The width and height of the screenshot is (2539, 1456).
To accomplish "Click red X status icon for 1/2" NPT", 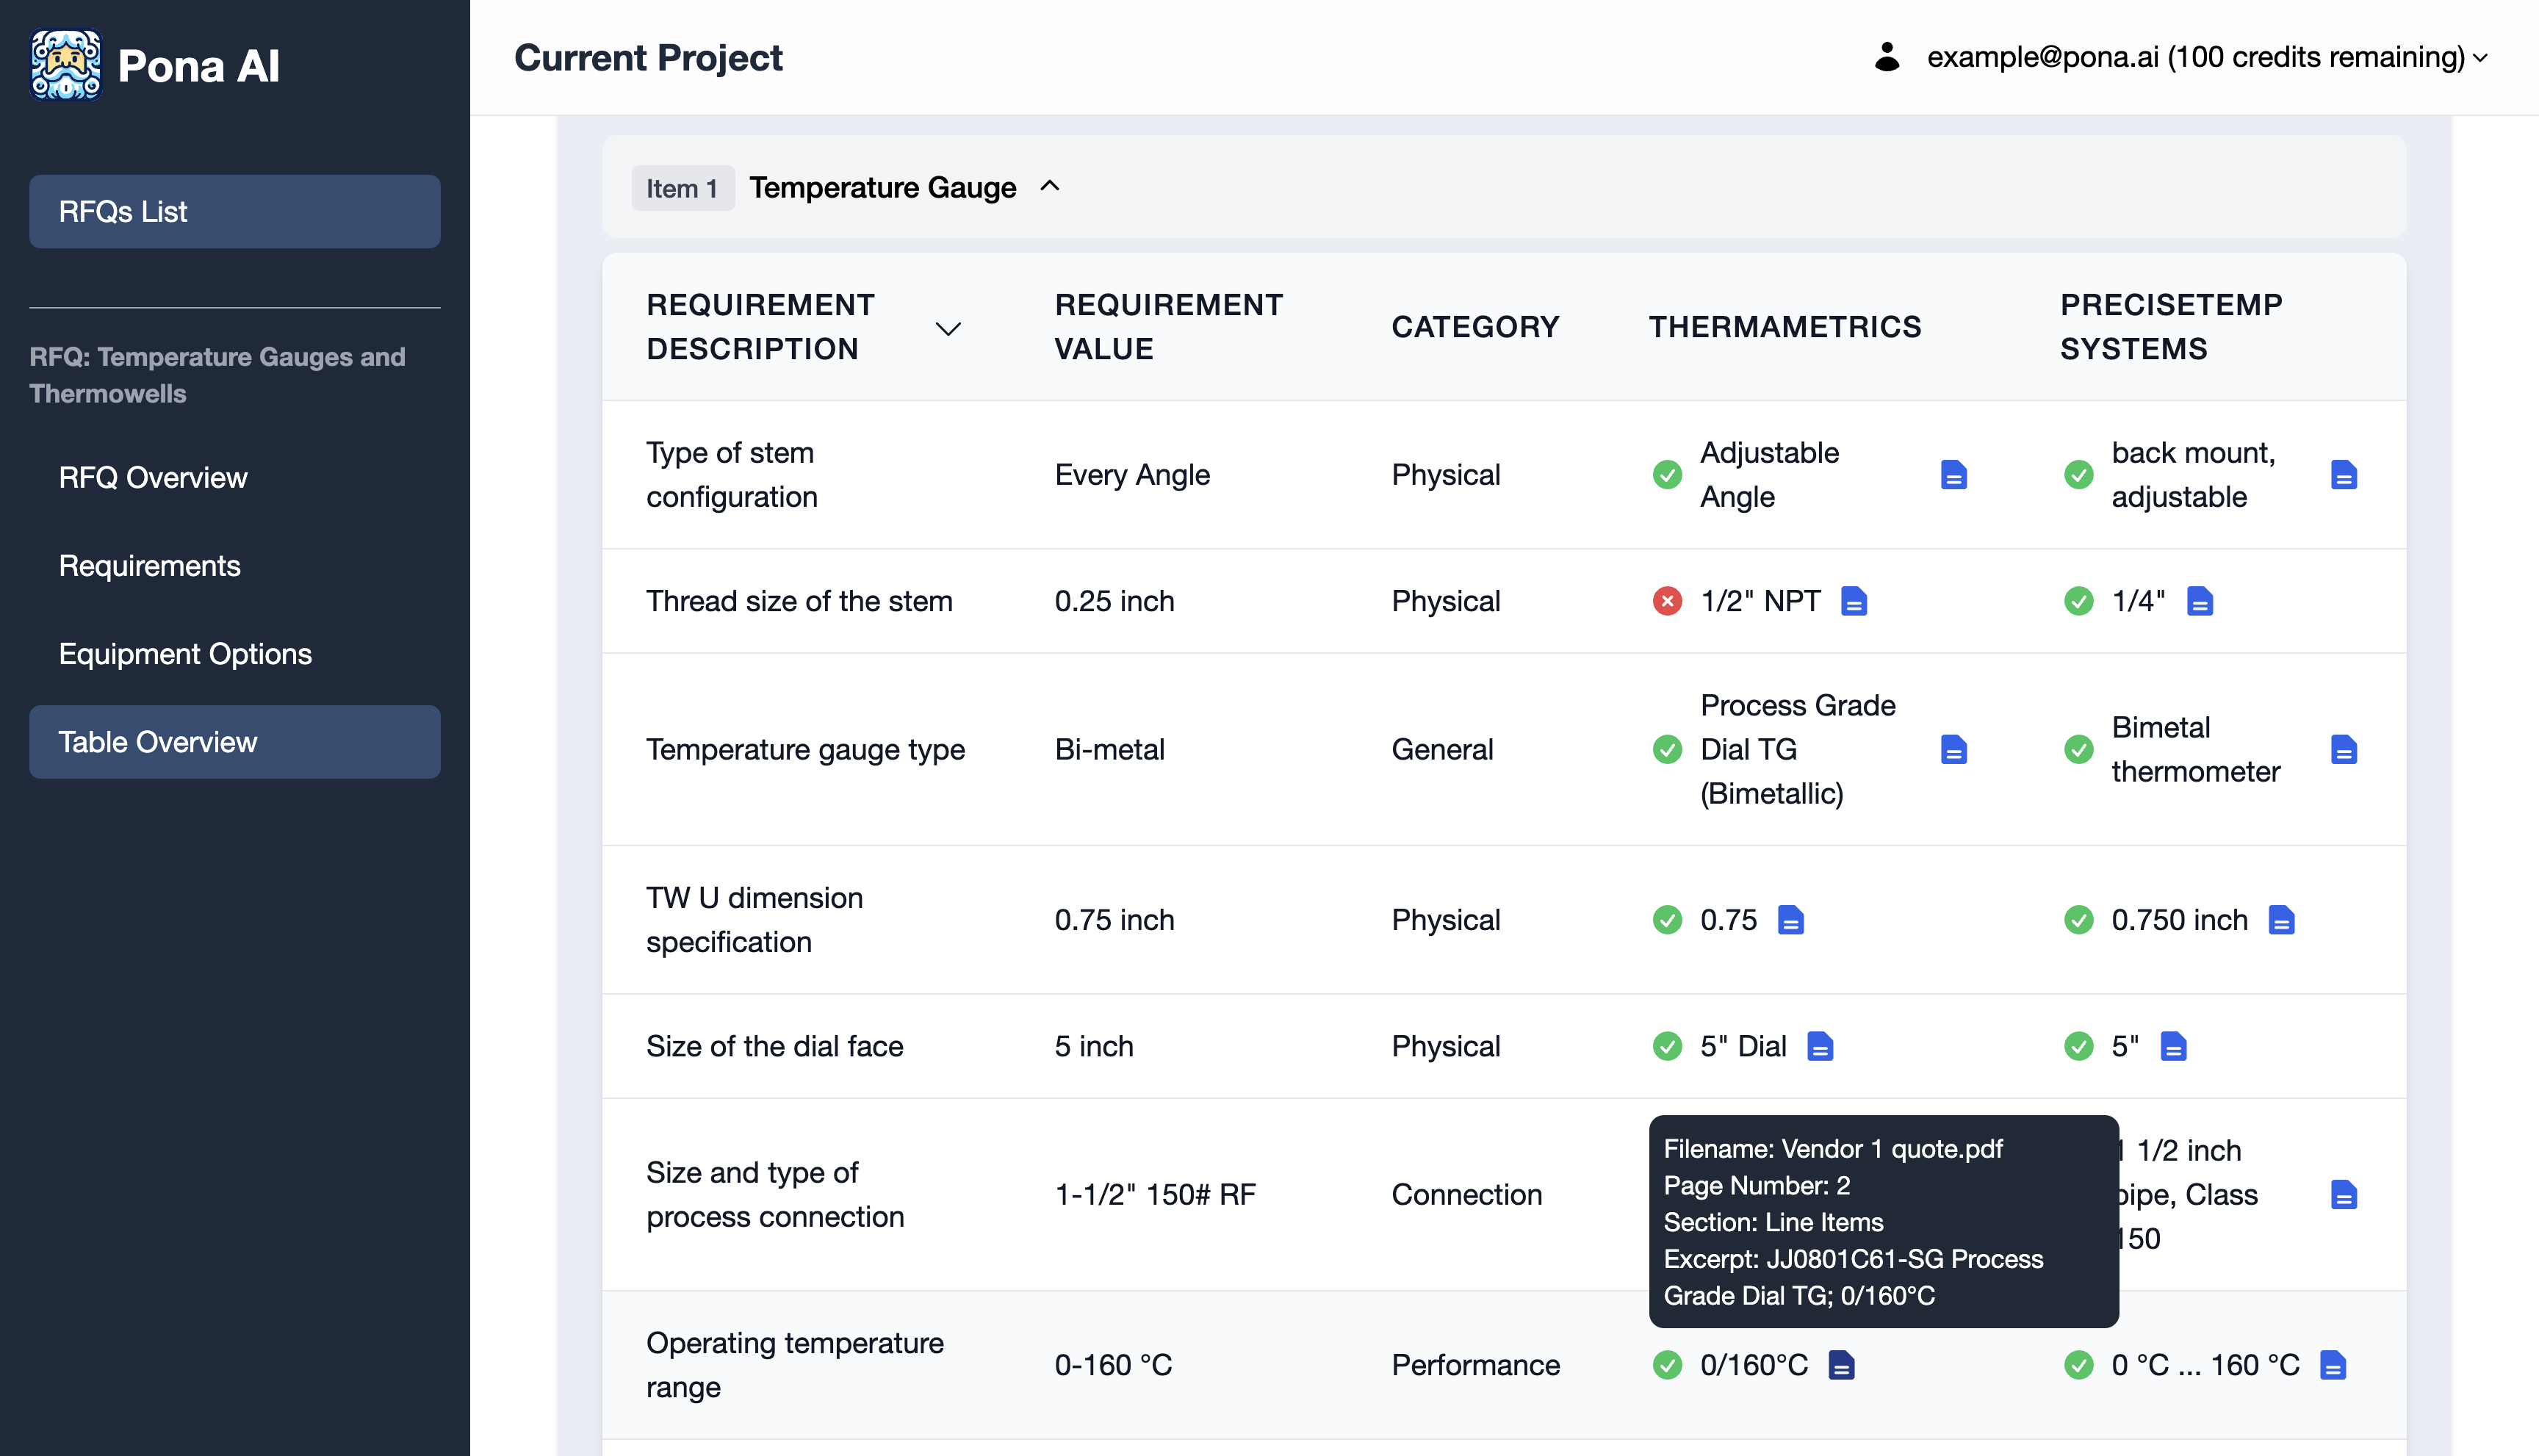I will [1667, 601].
